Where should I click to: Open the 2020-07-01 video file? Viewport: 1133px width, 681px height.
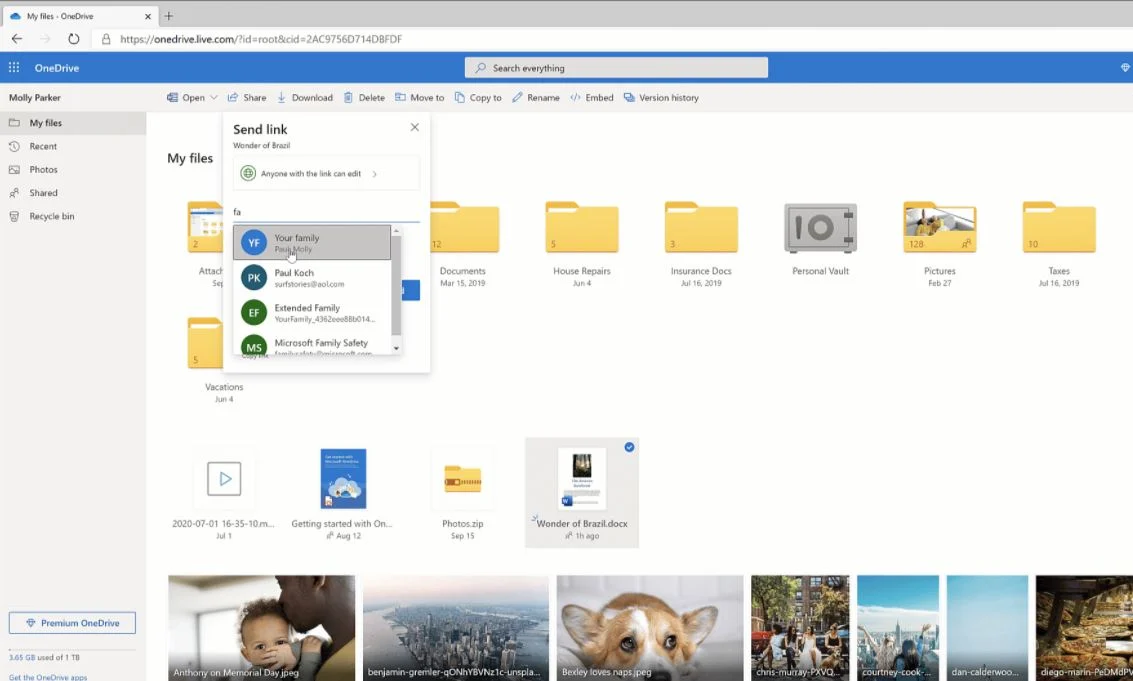coord(224,479)
